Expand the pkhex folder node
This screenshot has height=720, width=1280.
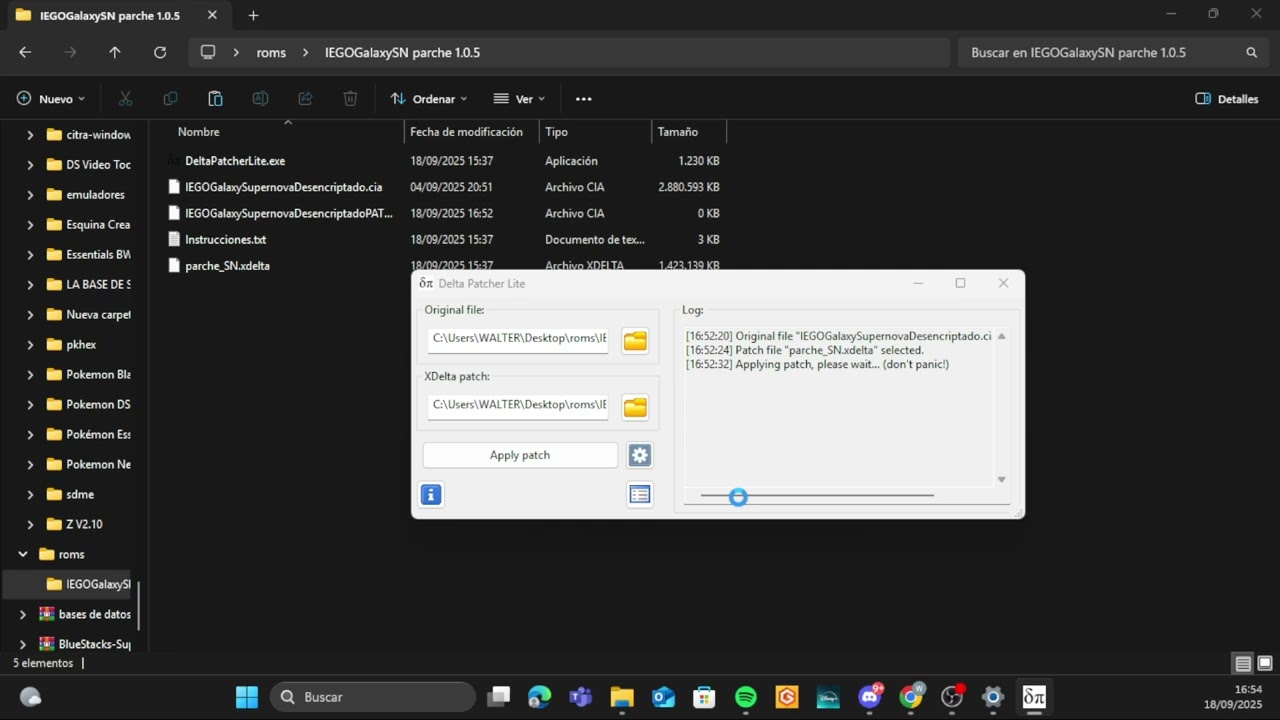click(x=30, y=345)
